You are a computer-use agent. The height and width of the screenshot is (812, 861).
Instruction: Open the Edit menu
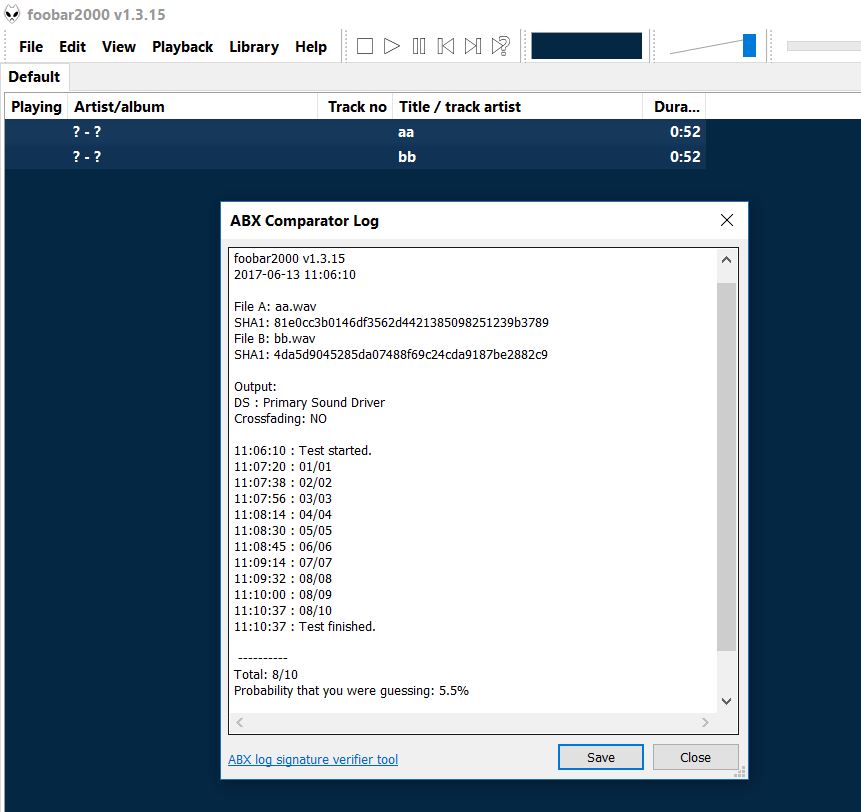pyautogui.click(x=72, y=47)
